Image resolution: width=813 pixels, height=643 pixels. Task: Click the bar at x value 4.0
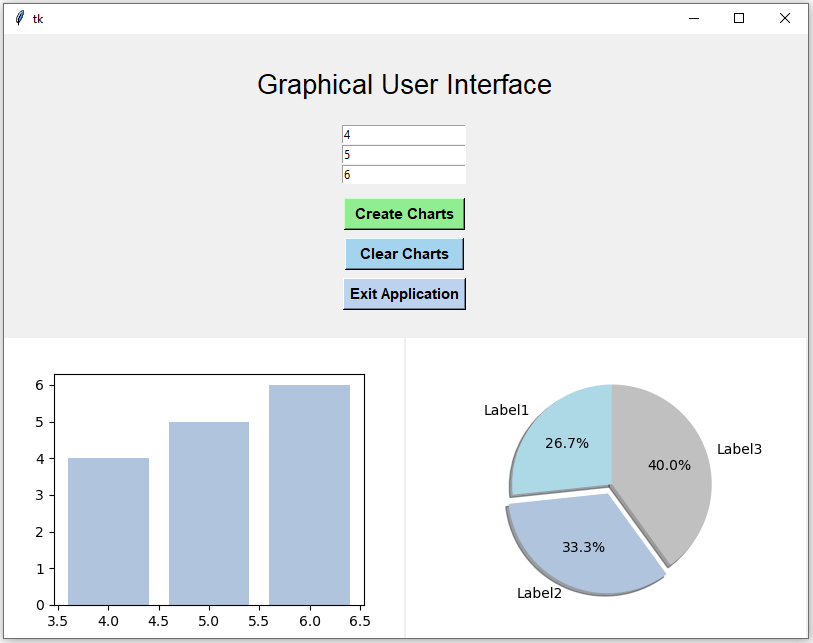point(108,532)
